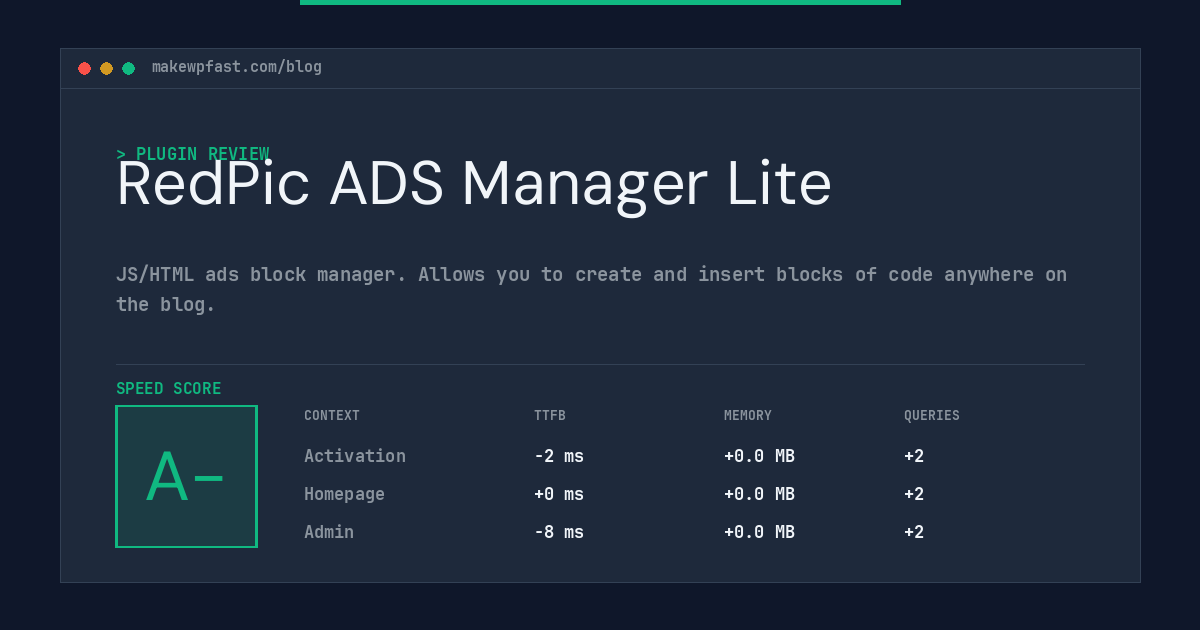Screen dimensions: 1200x630
Task: Click the makewpfast.com/blog address text
Action: click(237, 67)
